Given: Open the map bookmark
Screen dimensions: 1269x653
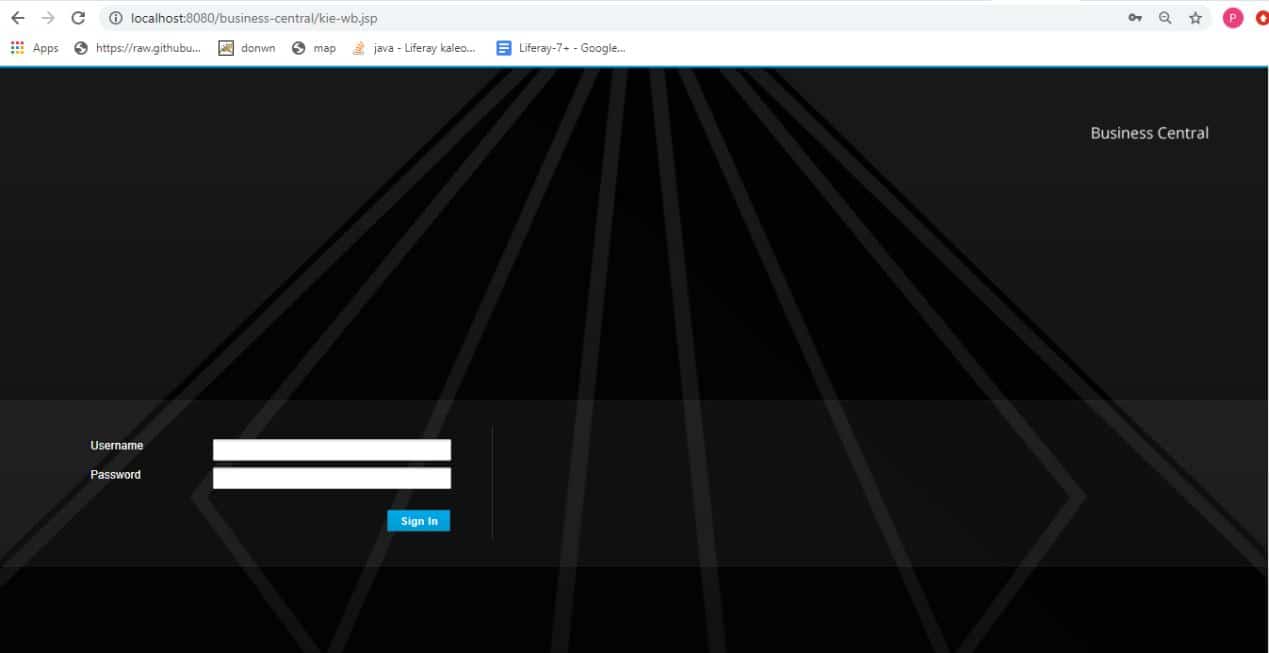Looking at the screenshot, I should click(x=314, y=48).
